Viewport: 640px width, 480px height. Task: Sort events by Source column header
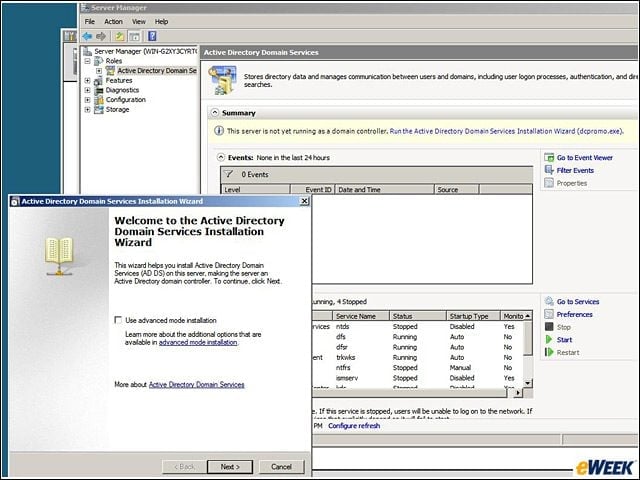[457, 189]
